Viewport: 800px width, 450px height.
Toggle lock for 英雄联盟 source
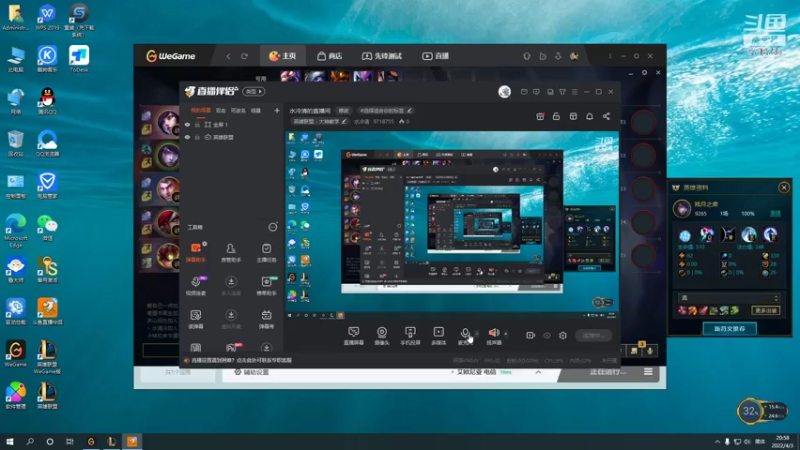[x=197, y=137]
